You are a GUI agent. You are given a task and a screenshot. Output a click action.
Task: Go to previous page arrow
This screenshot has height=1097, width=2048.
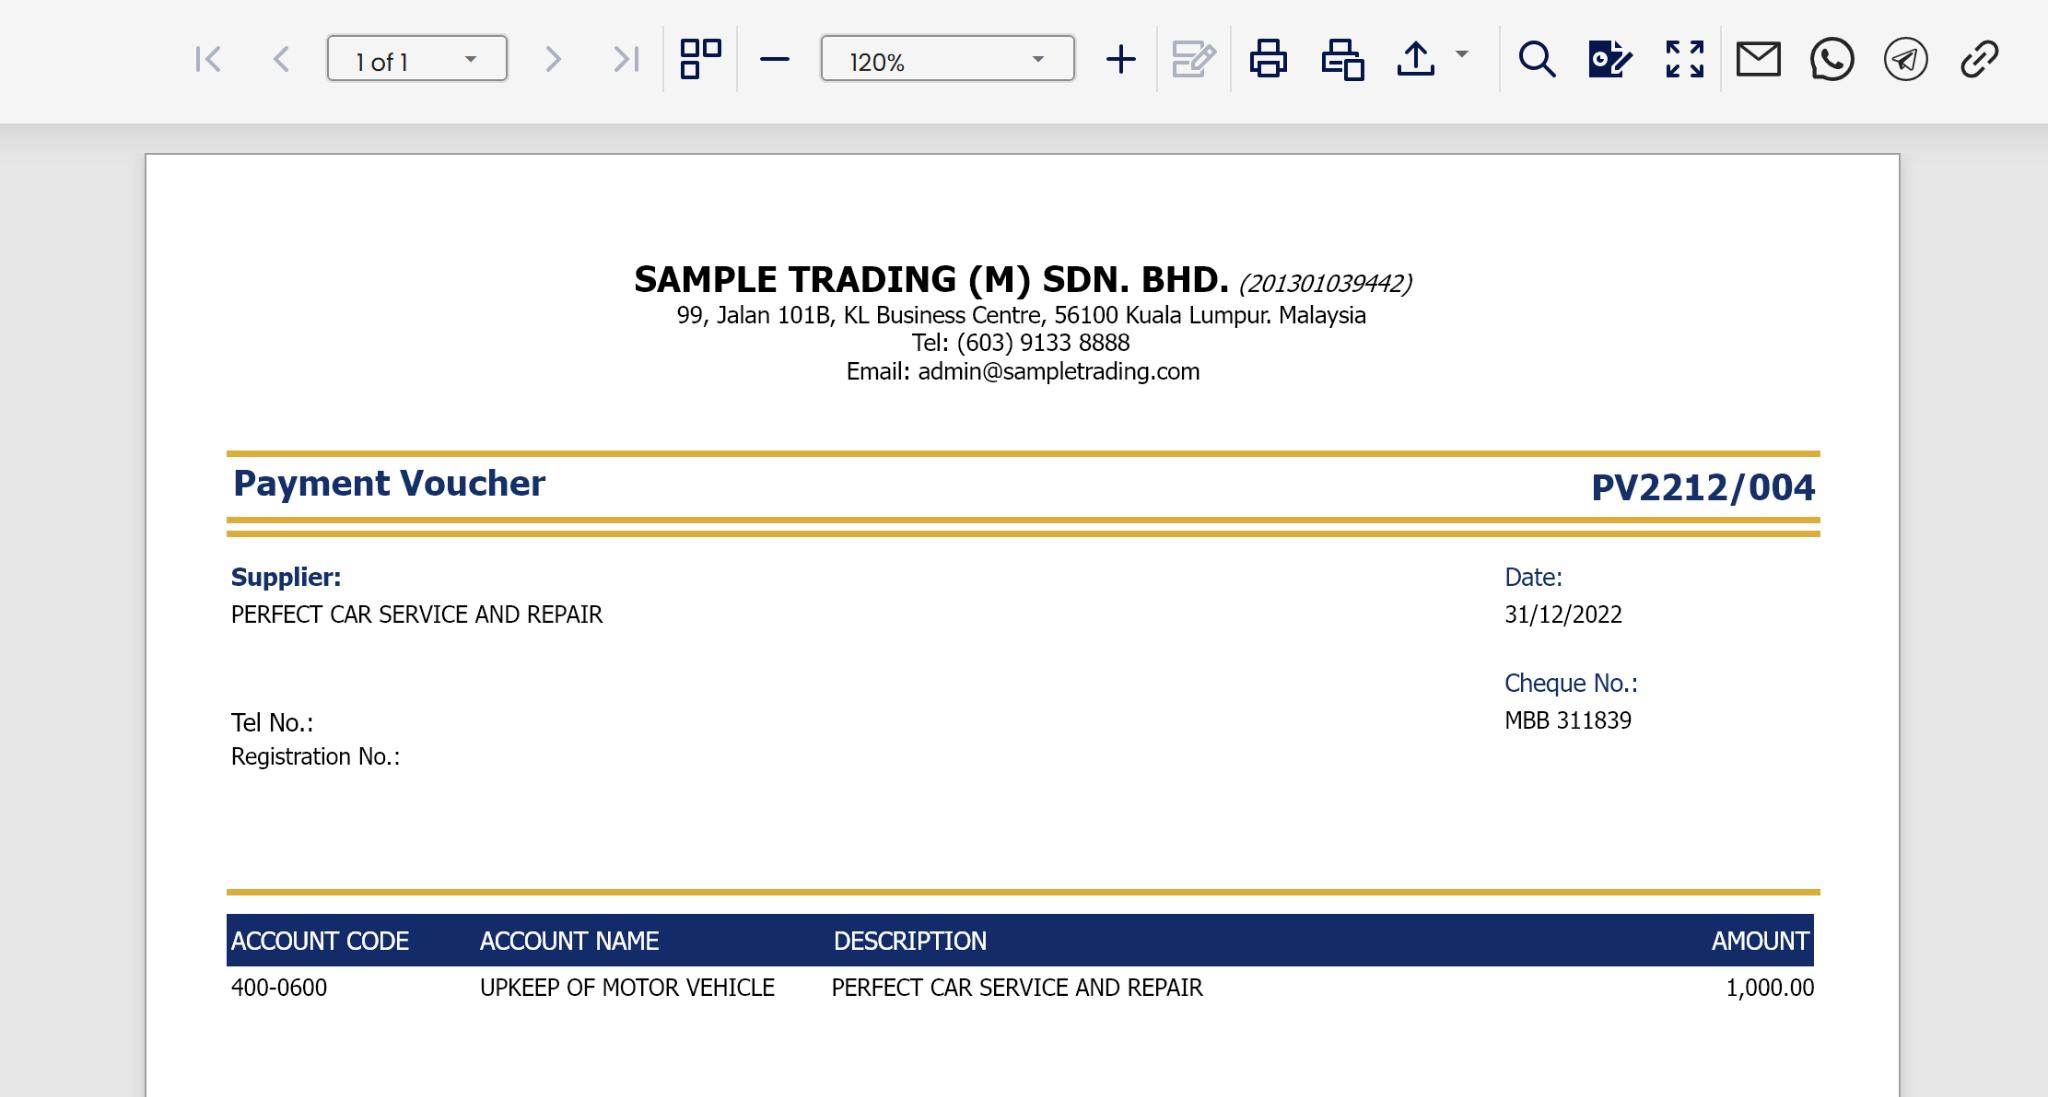(282, 60)
